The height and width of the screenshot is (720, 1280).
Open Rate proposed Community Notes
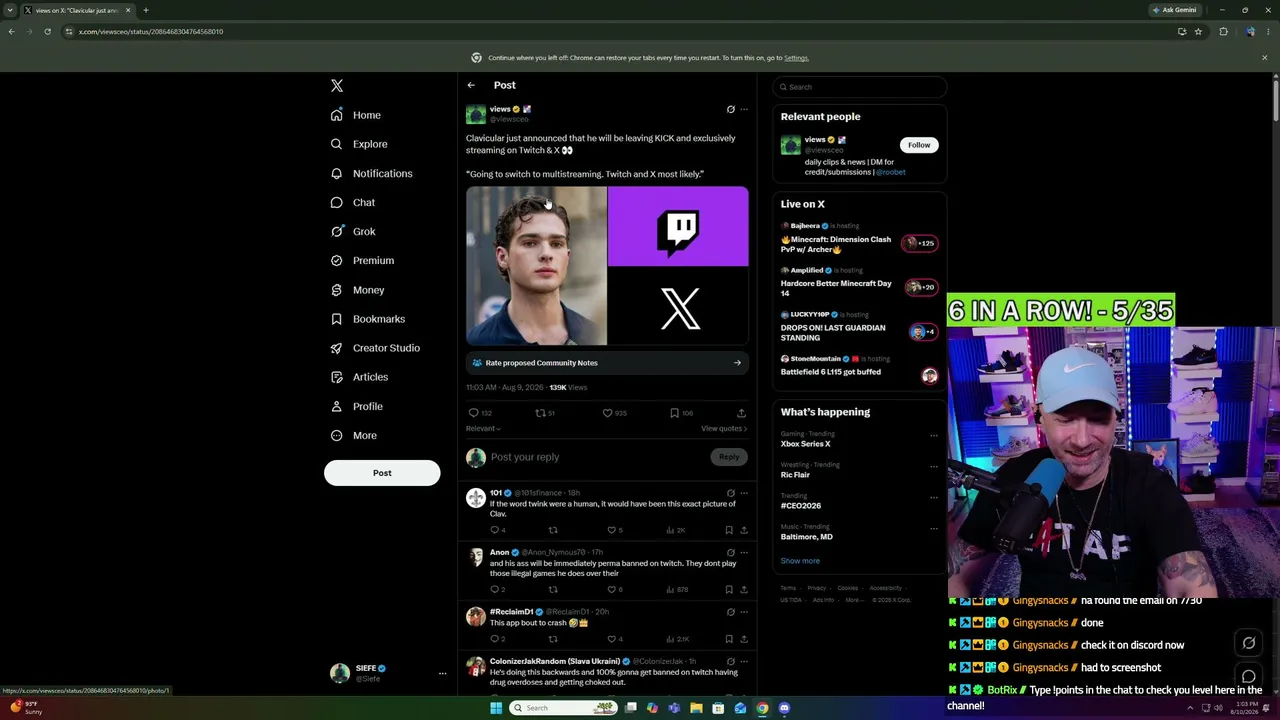pos(607,363)
